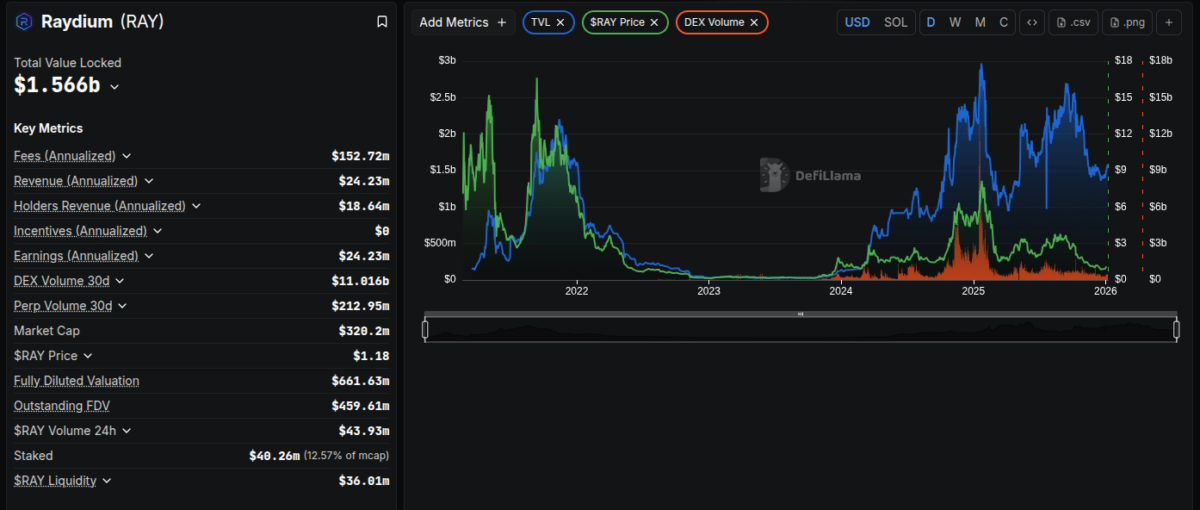
Task: Select the weekly W interval
Action: pyautogui.click(x=955, y=22)
